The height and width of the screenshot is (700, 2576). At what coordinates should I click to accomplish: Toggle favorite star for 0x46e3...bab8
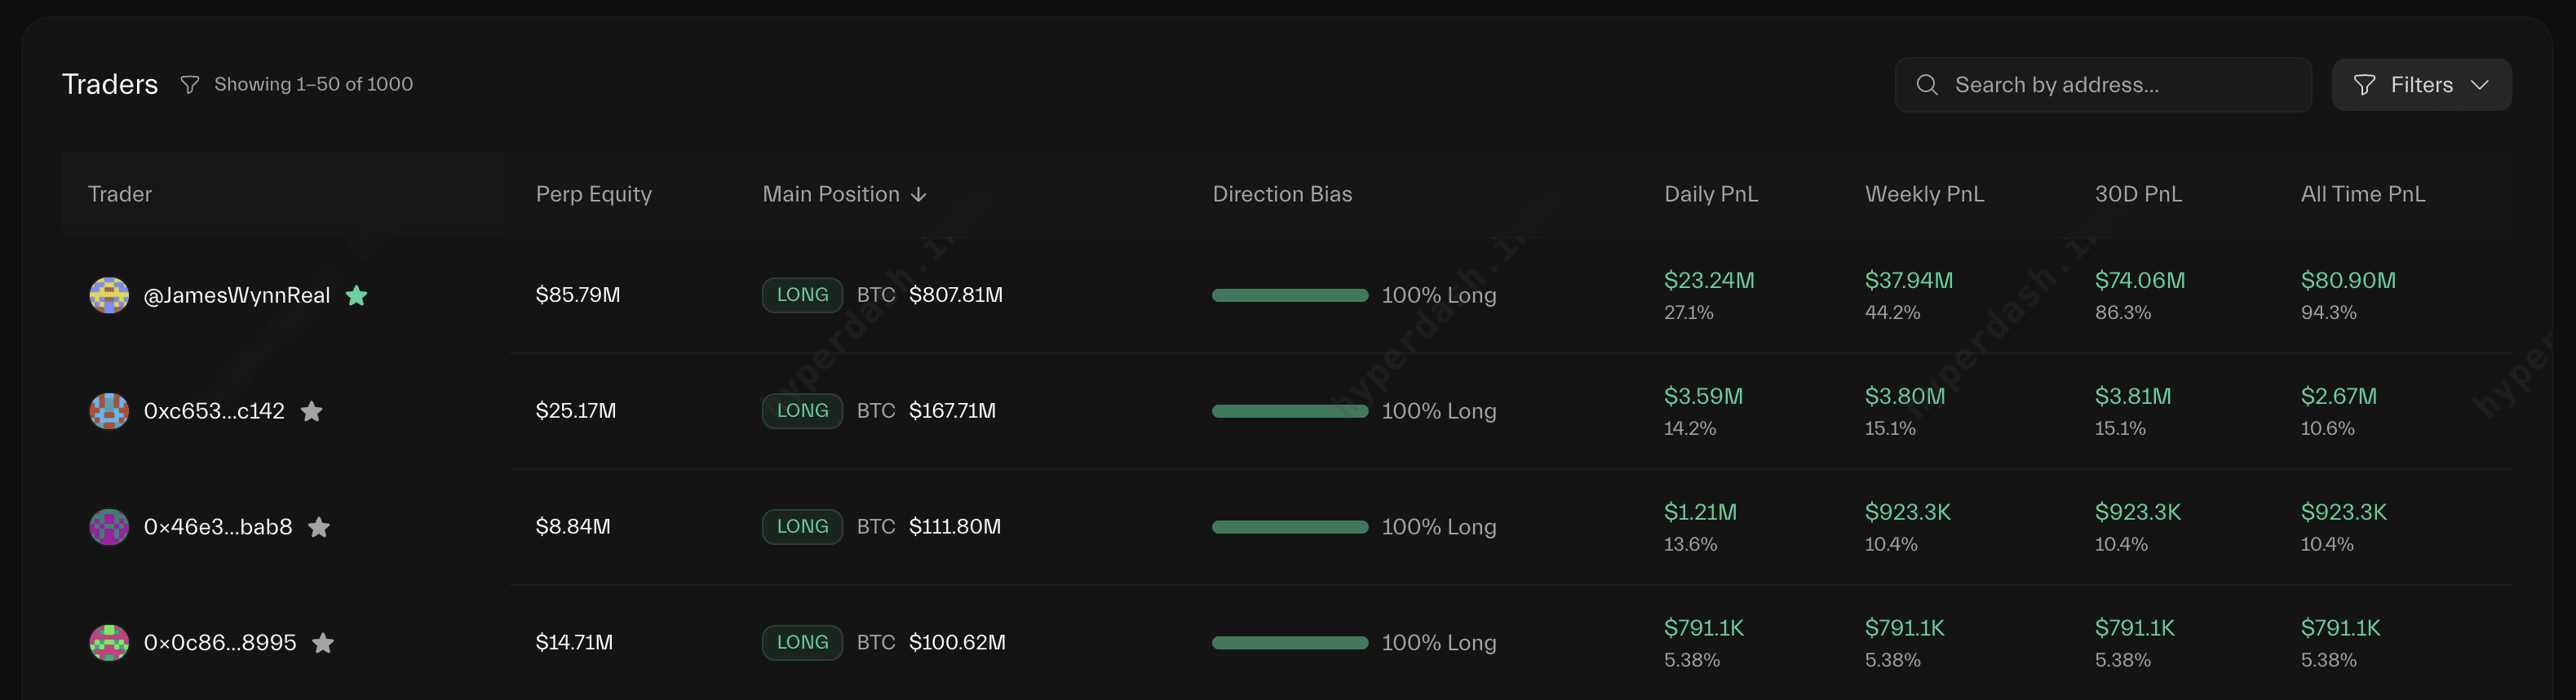point(319,527)
